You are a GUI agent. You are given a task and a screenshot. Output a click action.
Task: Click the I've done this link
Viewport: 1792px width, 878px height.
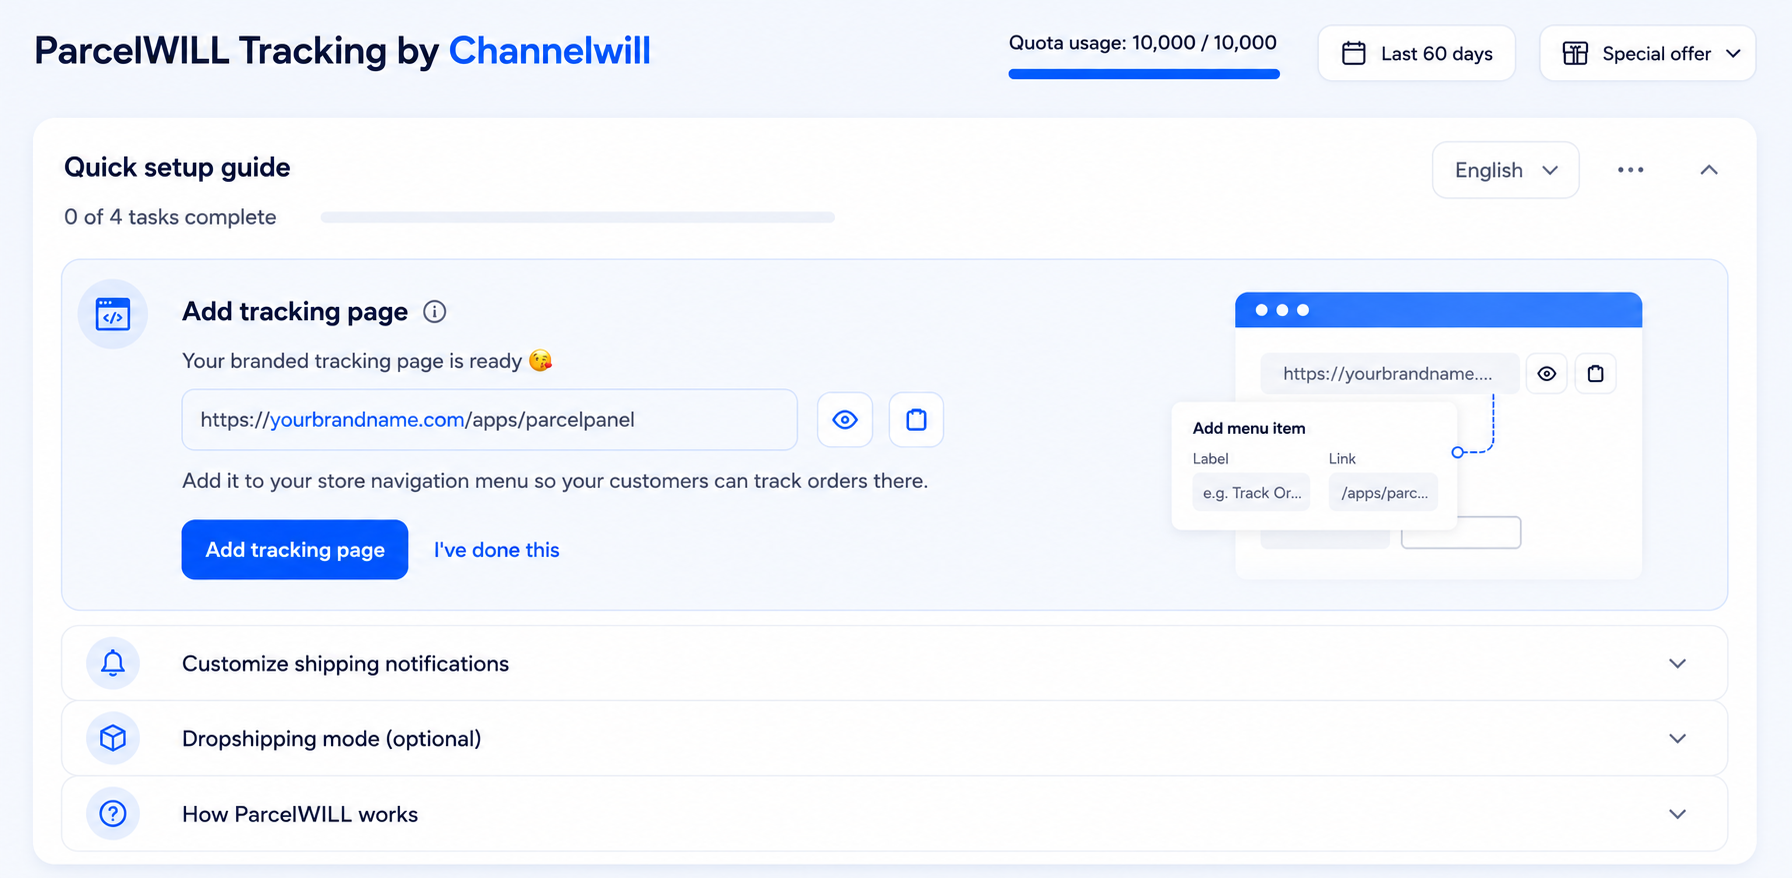[497, 550]
